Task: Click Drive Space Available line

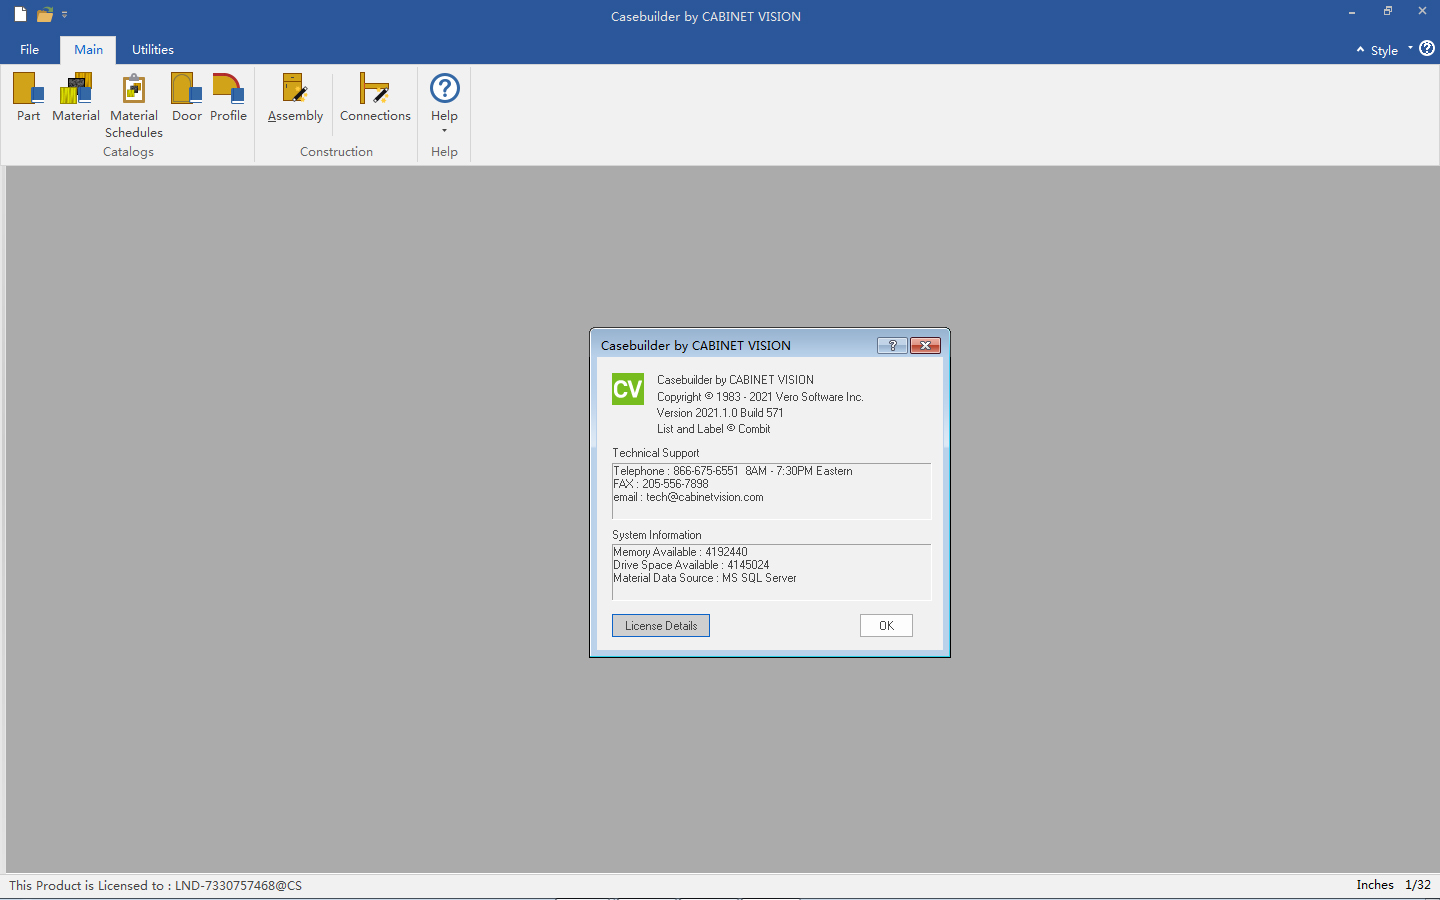Action: coord(691,565)
